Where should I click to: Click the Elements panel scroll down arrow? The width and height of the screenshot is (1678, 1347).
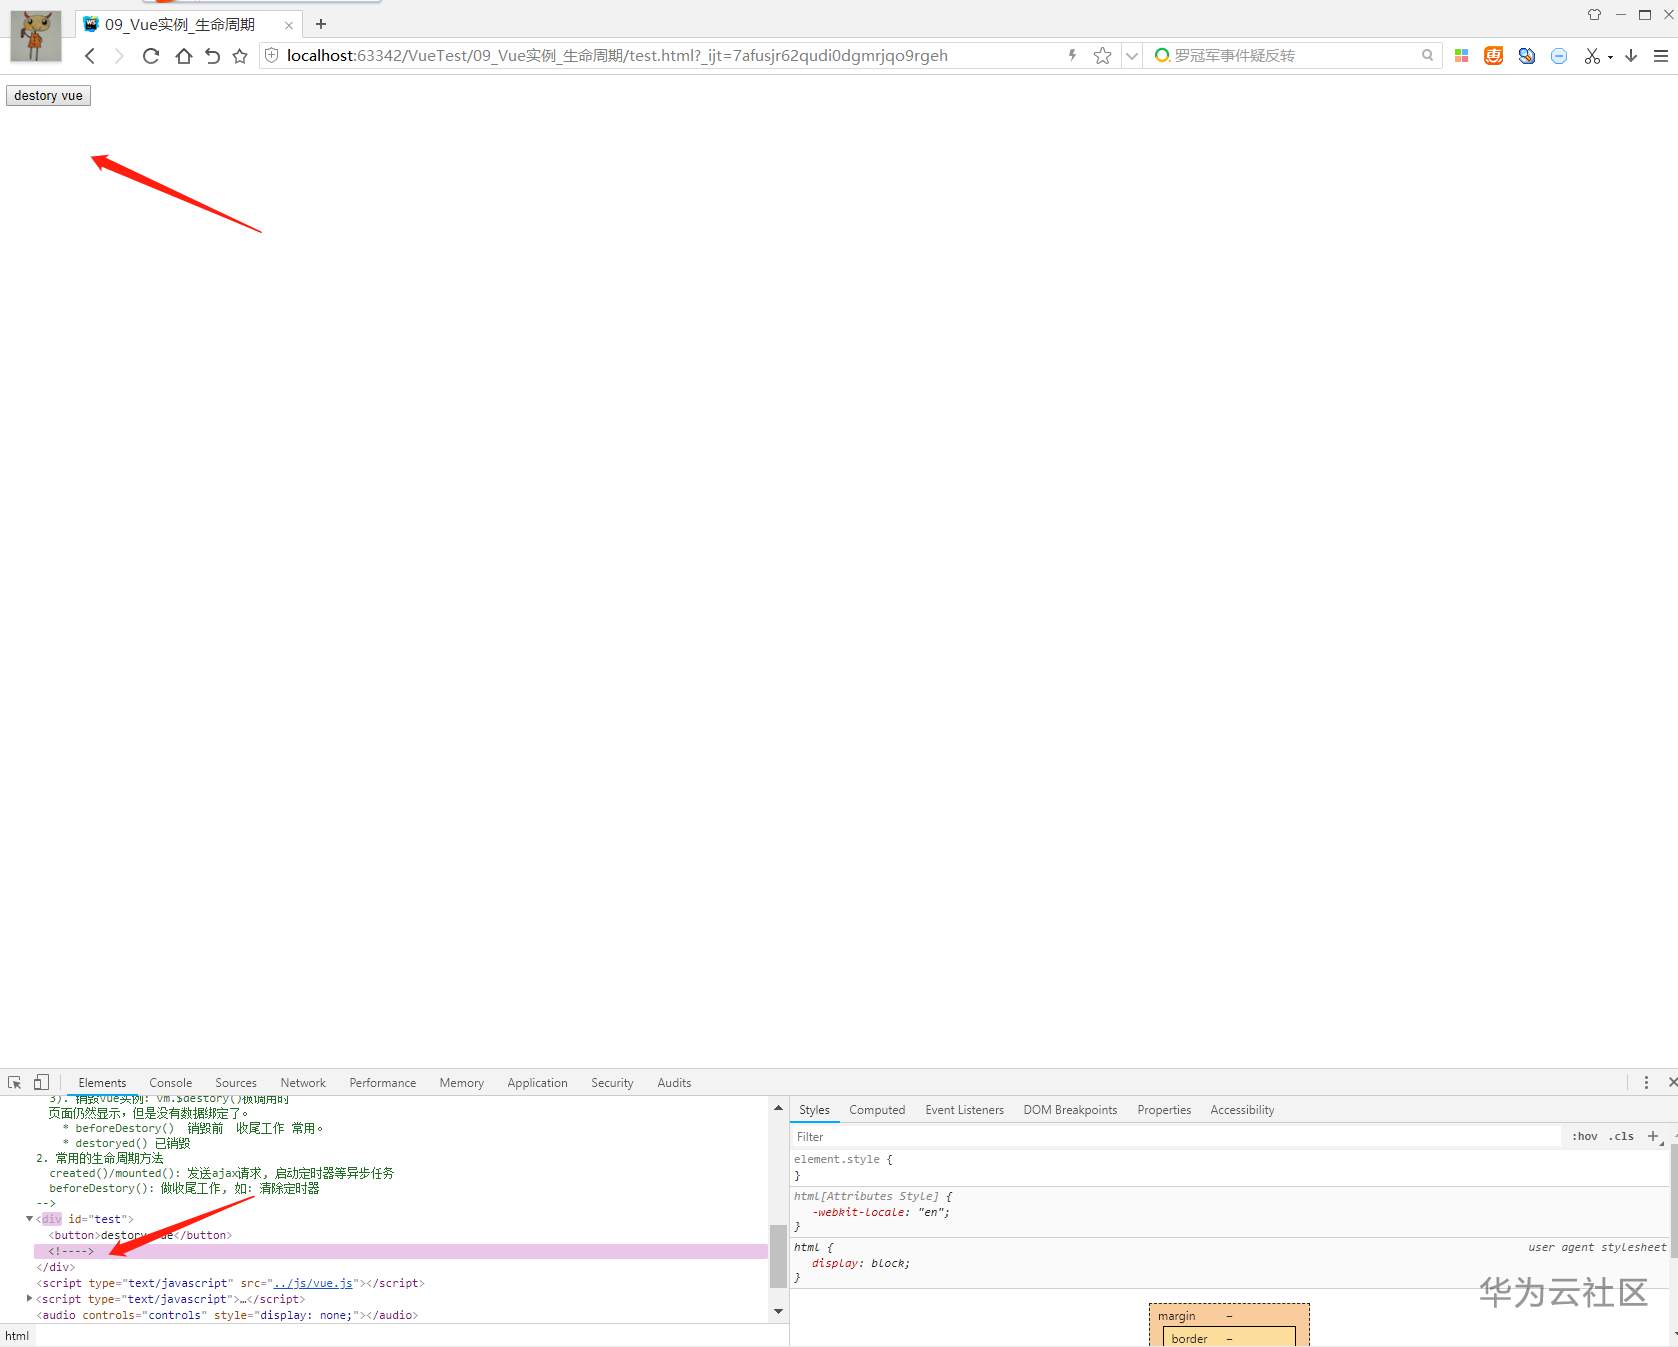pos(778,1311)
